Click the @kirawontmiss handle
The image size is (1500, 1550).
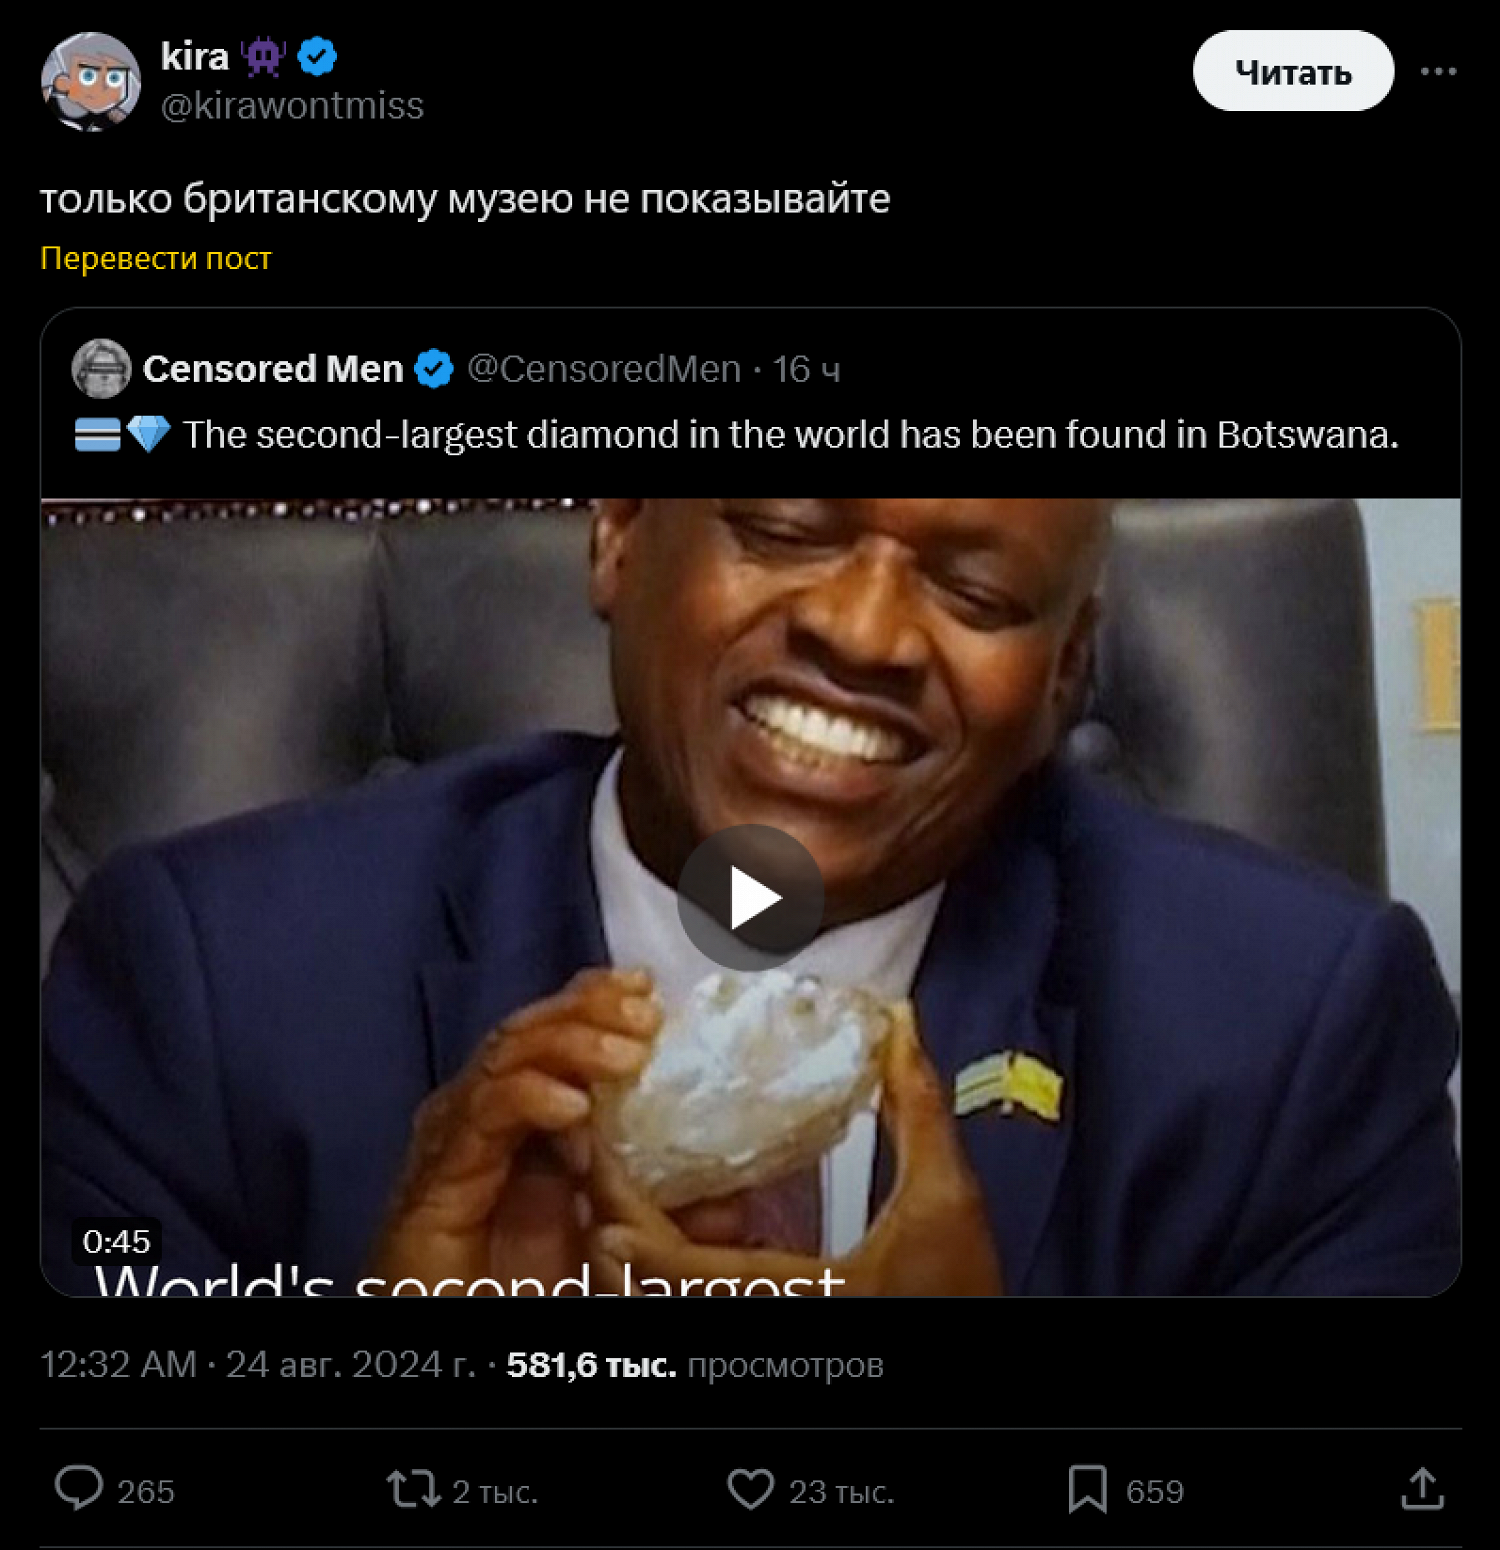coord(292,106)
